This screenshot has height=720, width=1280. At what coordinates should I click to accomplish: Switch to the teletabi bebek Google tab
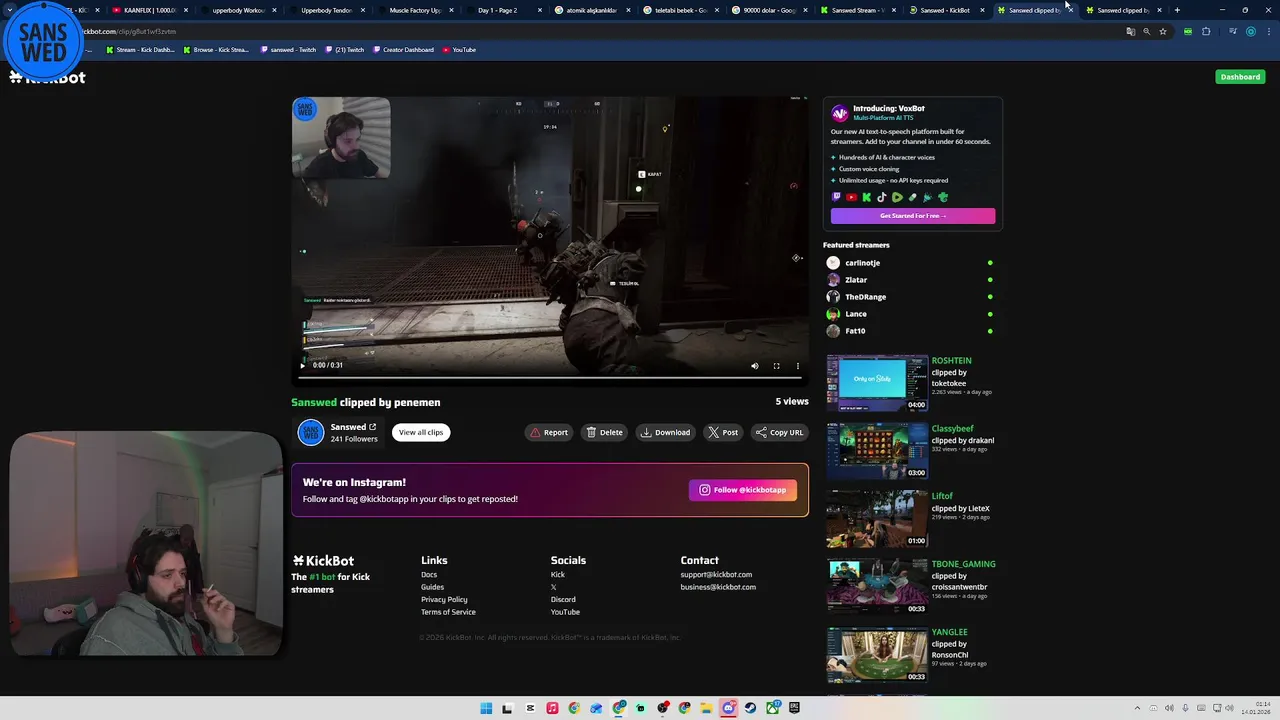680,10
